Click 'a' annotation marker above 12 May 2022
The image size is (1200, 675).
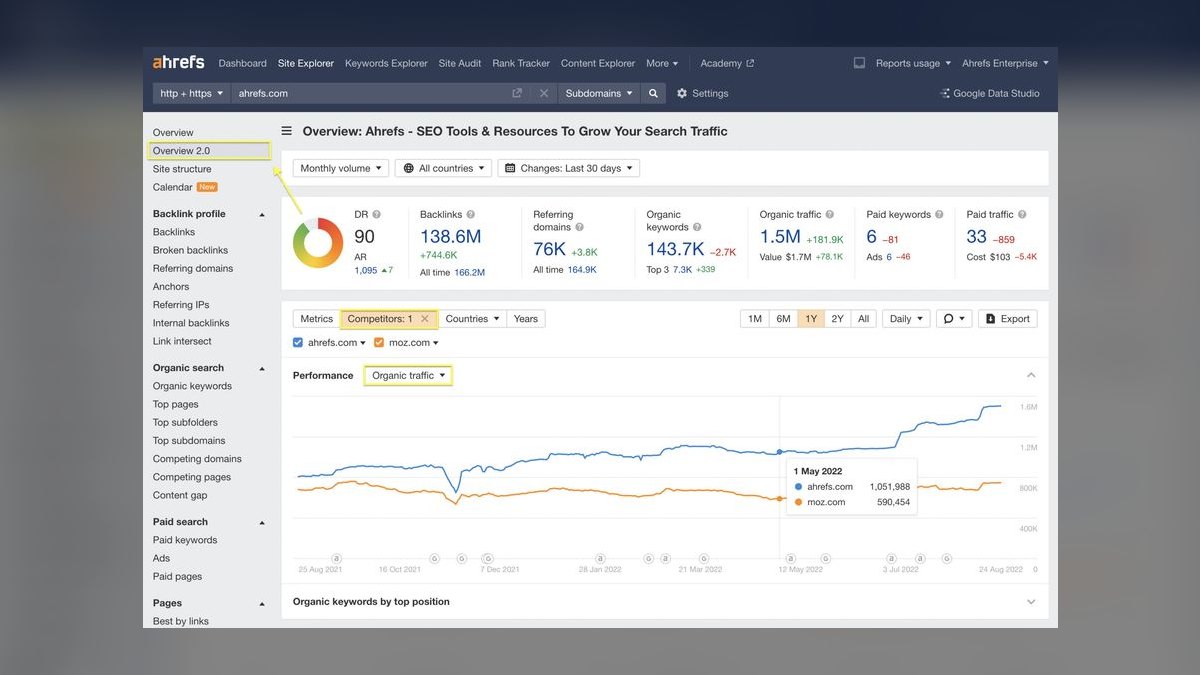point(791,558)
